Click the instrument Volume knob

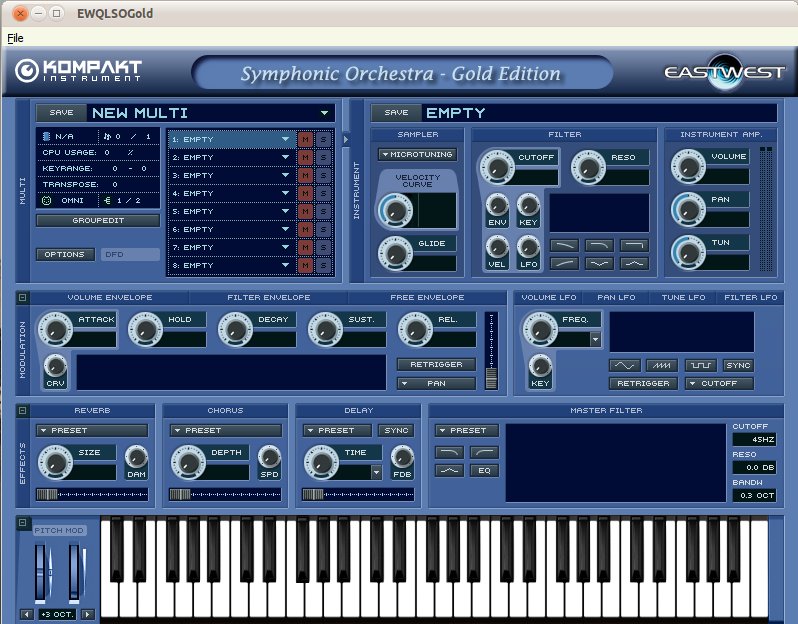click(x=688, y=167)
